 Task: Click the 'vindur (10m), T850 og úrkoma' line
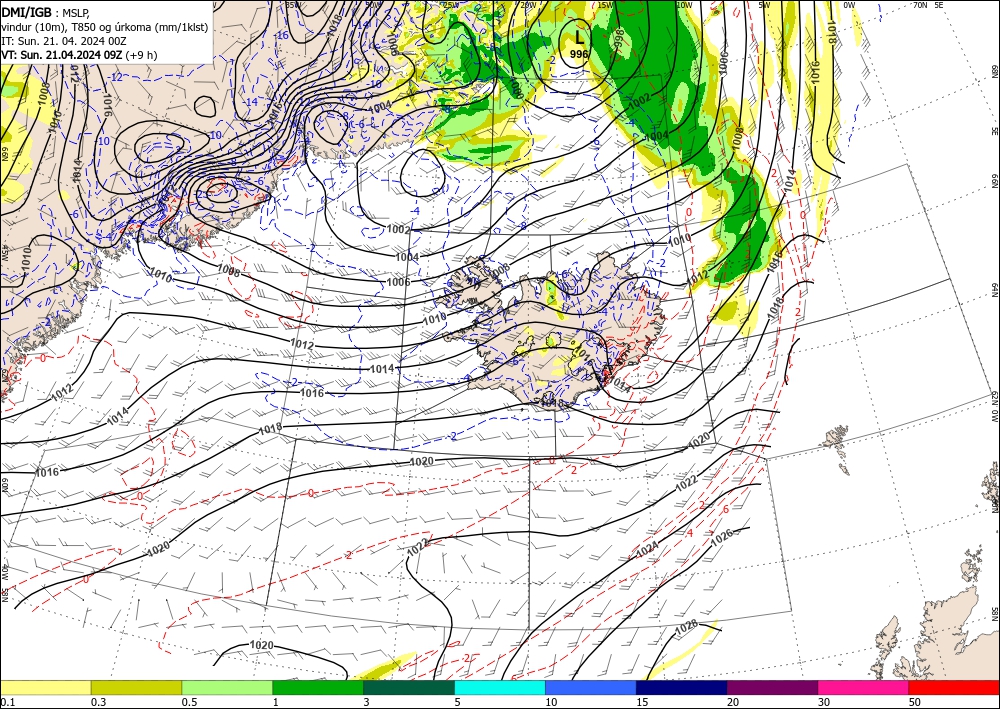[105, 27]
